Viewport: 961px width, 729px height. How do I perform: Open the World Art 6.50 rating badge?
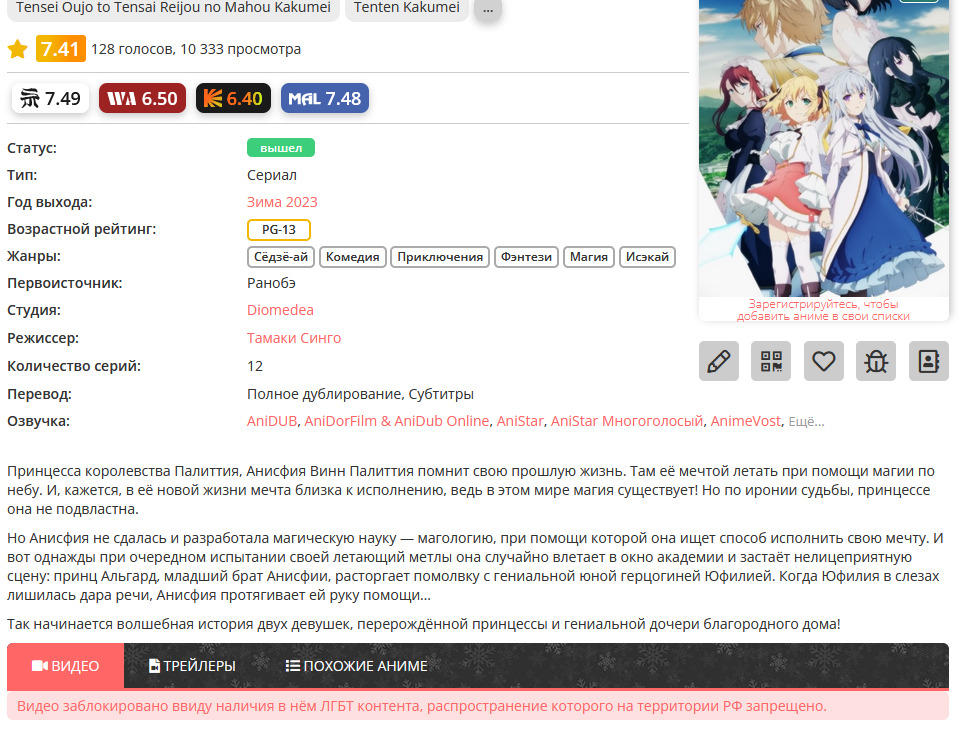point(142,98)
